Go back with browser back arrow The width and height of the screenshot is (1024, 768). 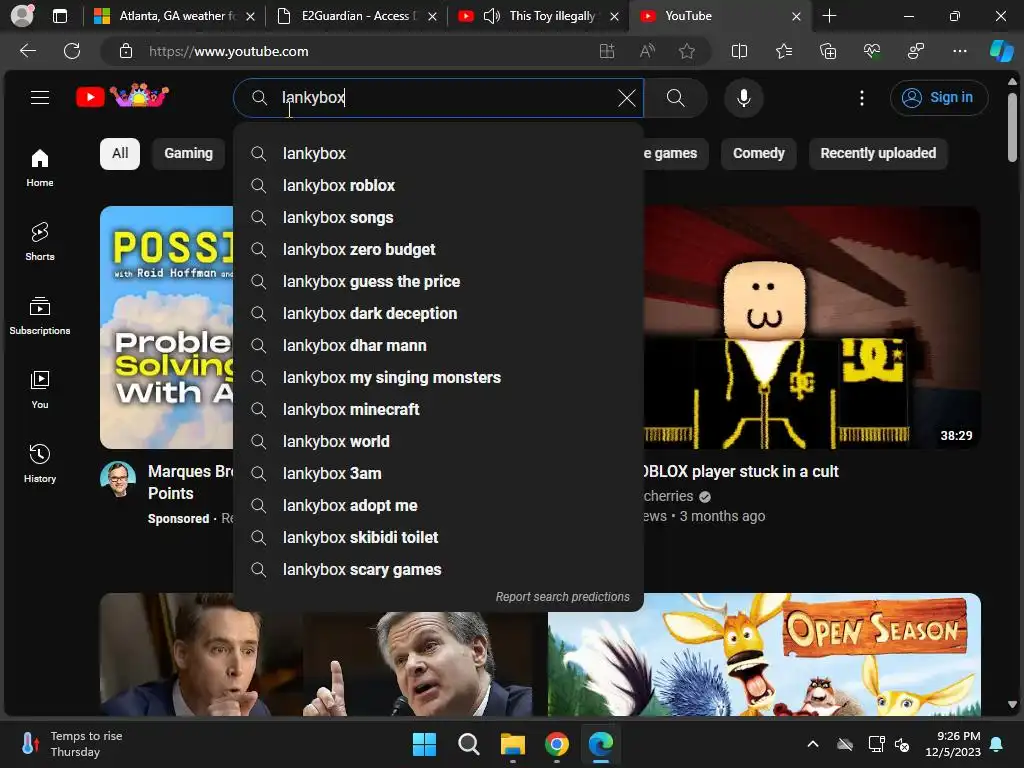[28, 51]
